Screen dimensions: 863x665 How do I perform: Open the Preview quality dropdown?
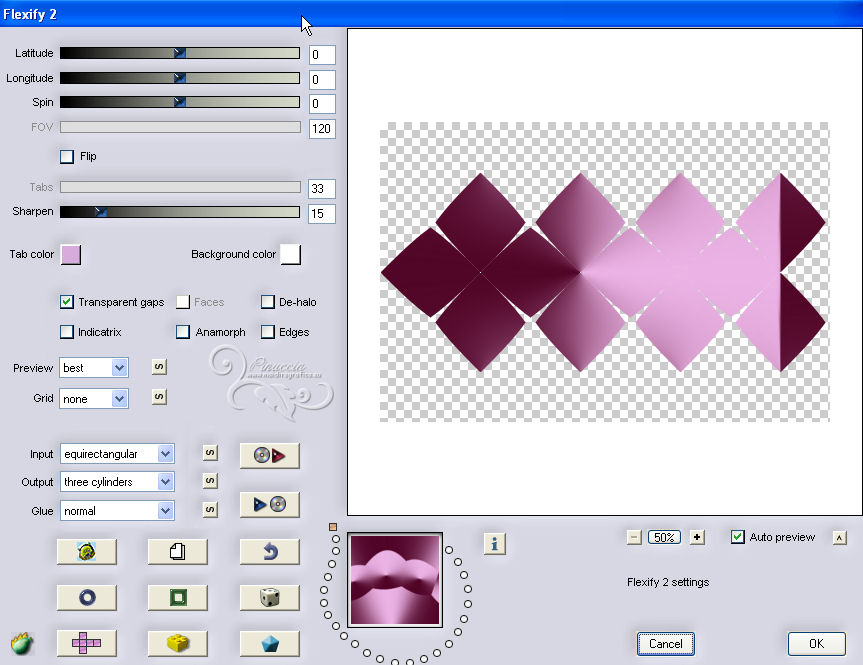(x=94, y=368)
